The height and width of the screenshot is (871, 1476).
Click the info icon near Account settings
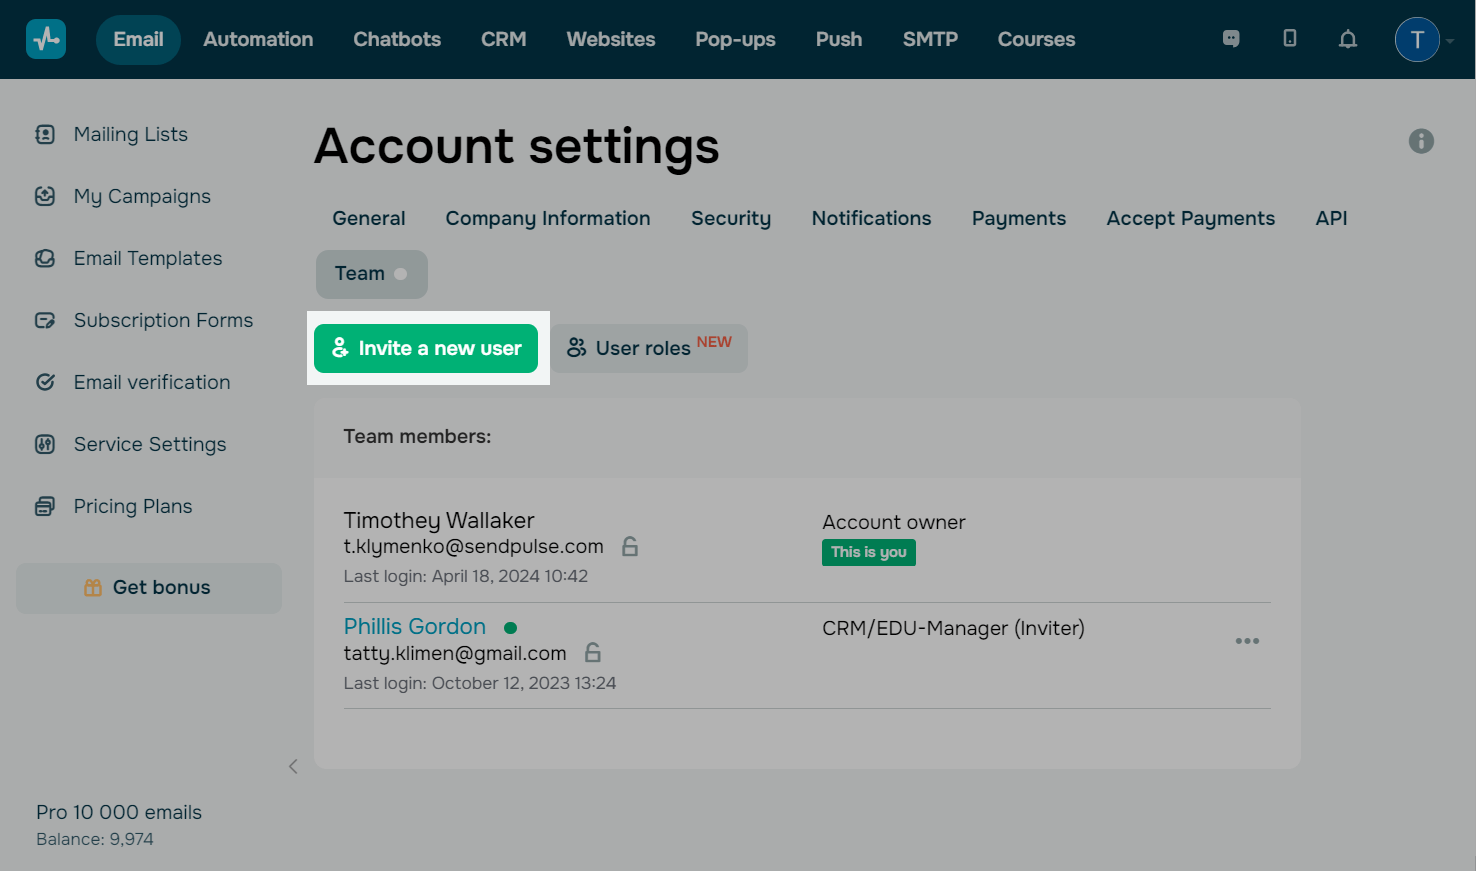click(1421, 141)
